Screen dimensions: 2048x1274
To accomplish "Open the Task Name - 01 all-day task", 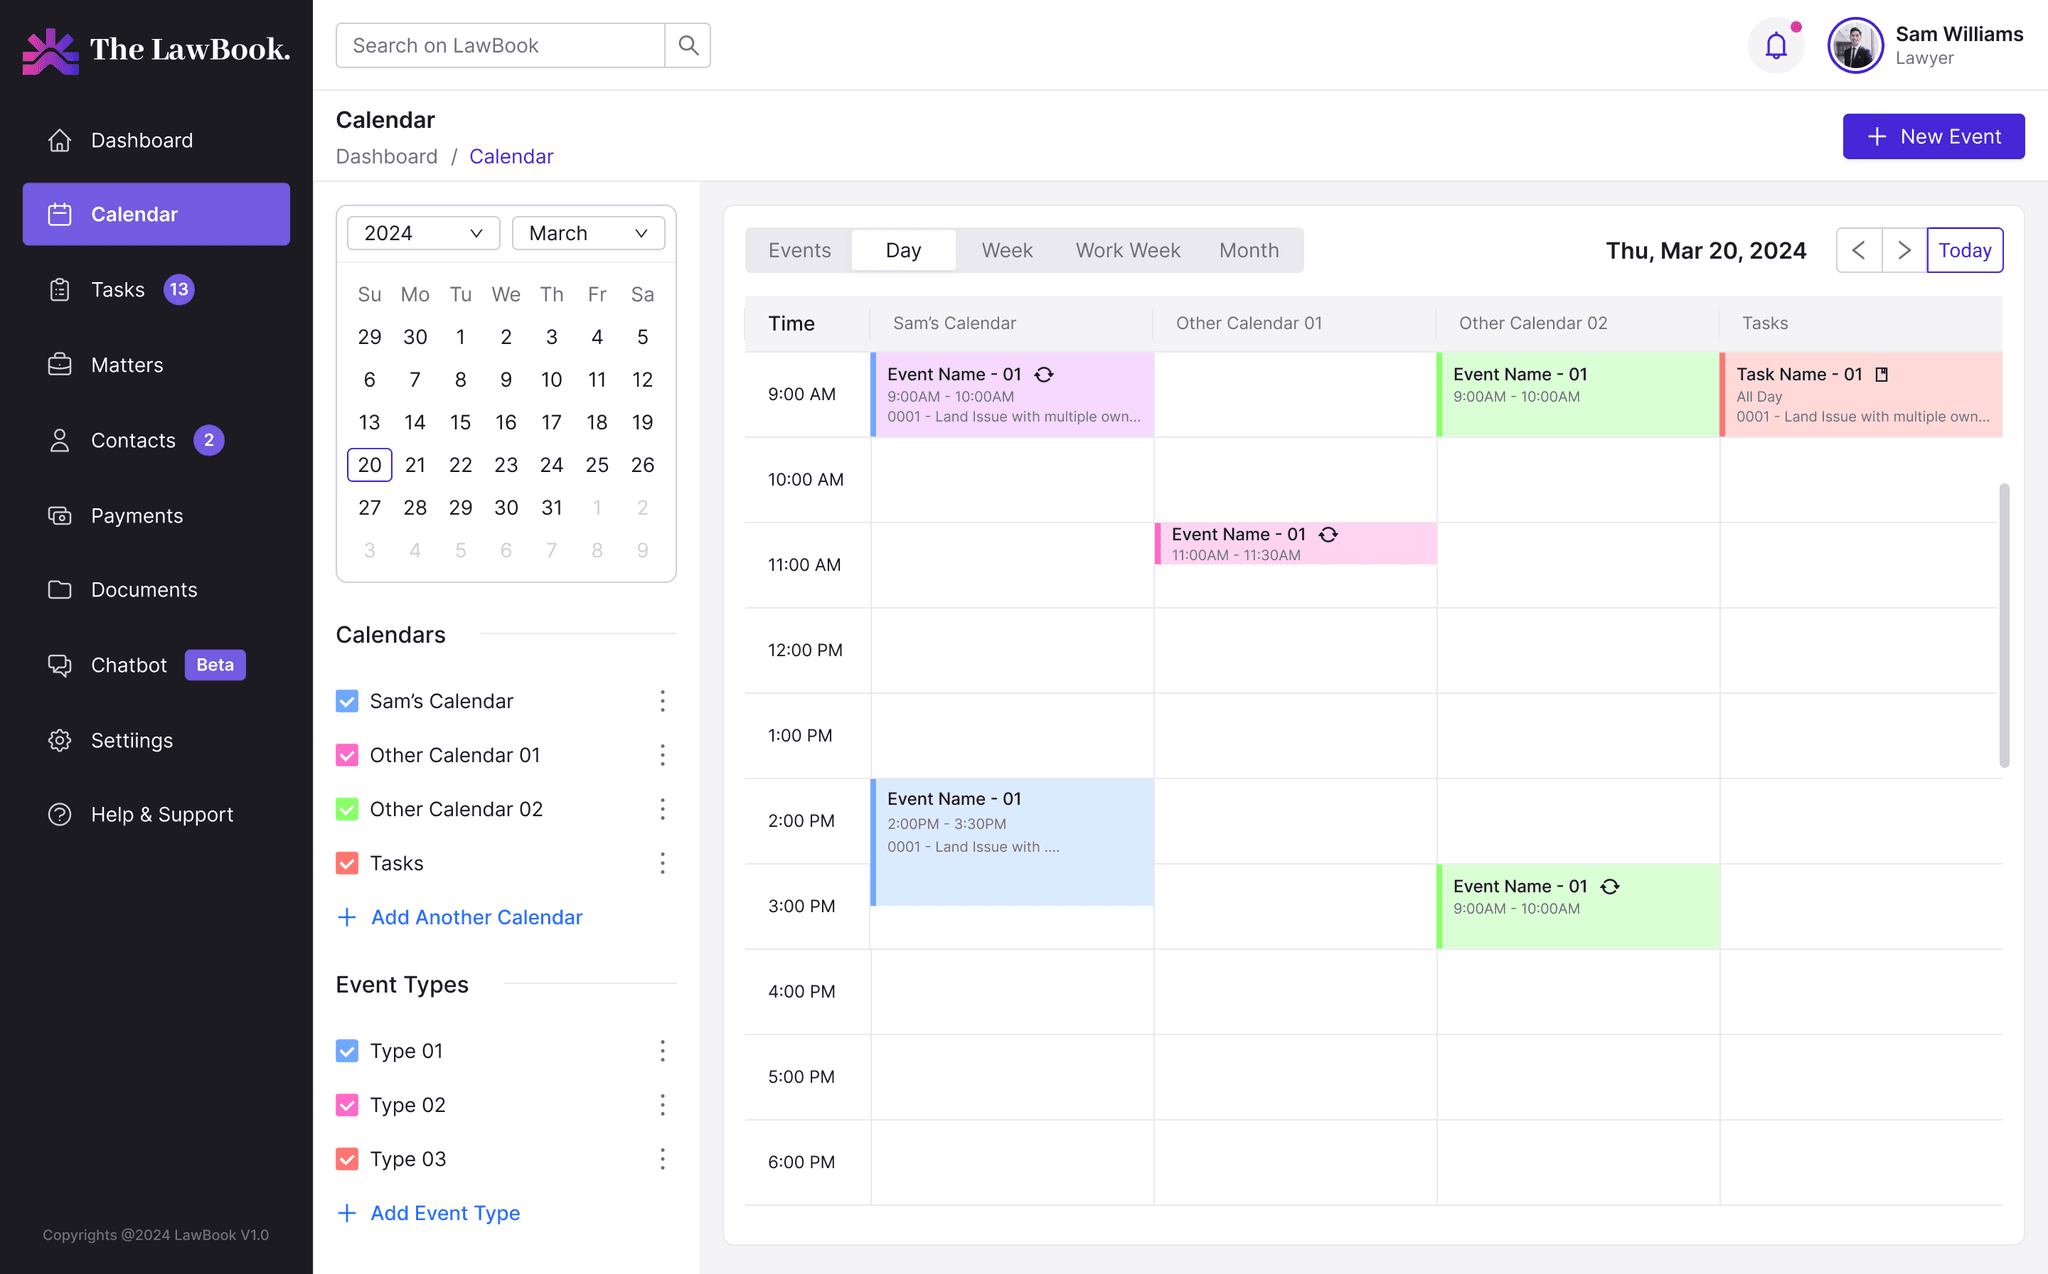I will click(x=1861, y=394).
